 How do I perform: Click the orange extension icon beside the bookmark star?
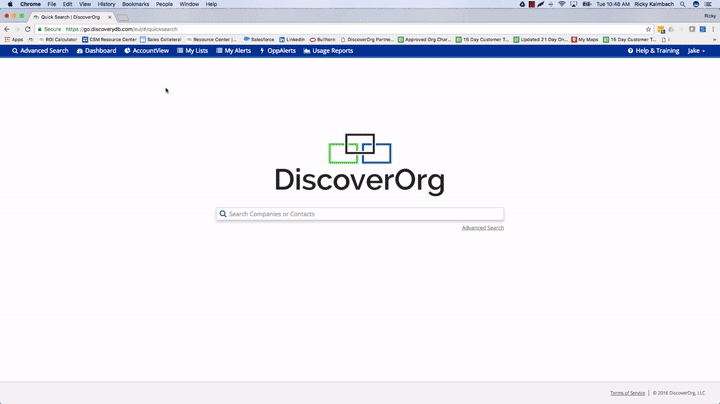661,29
